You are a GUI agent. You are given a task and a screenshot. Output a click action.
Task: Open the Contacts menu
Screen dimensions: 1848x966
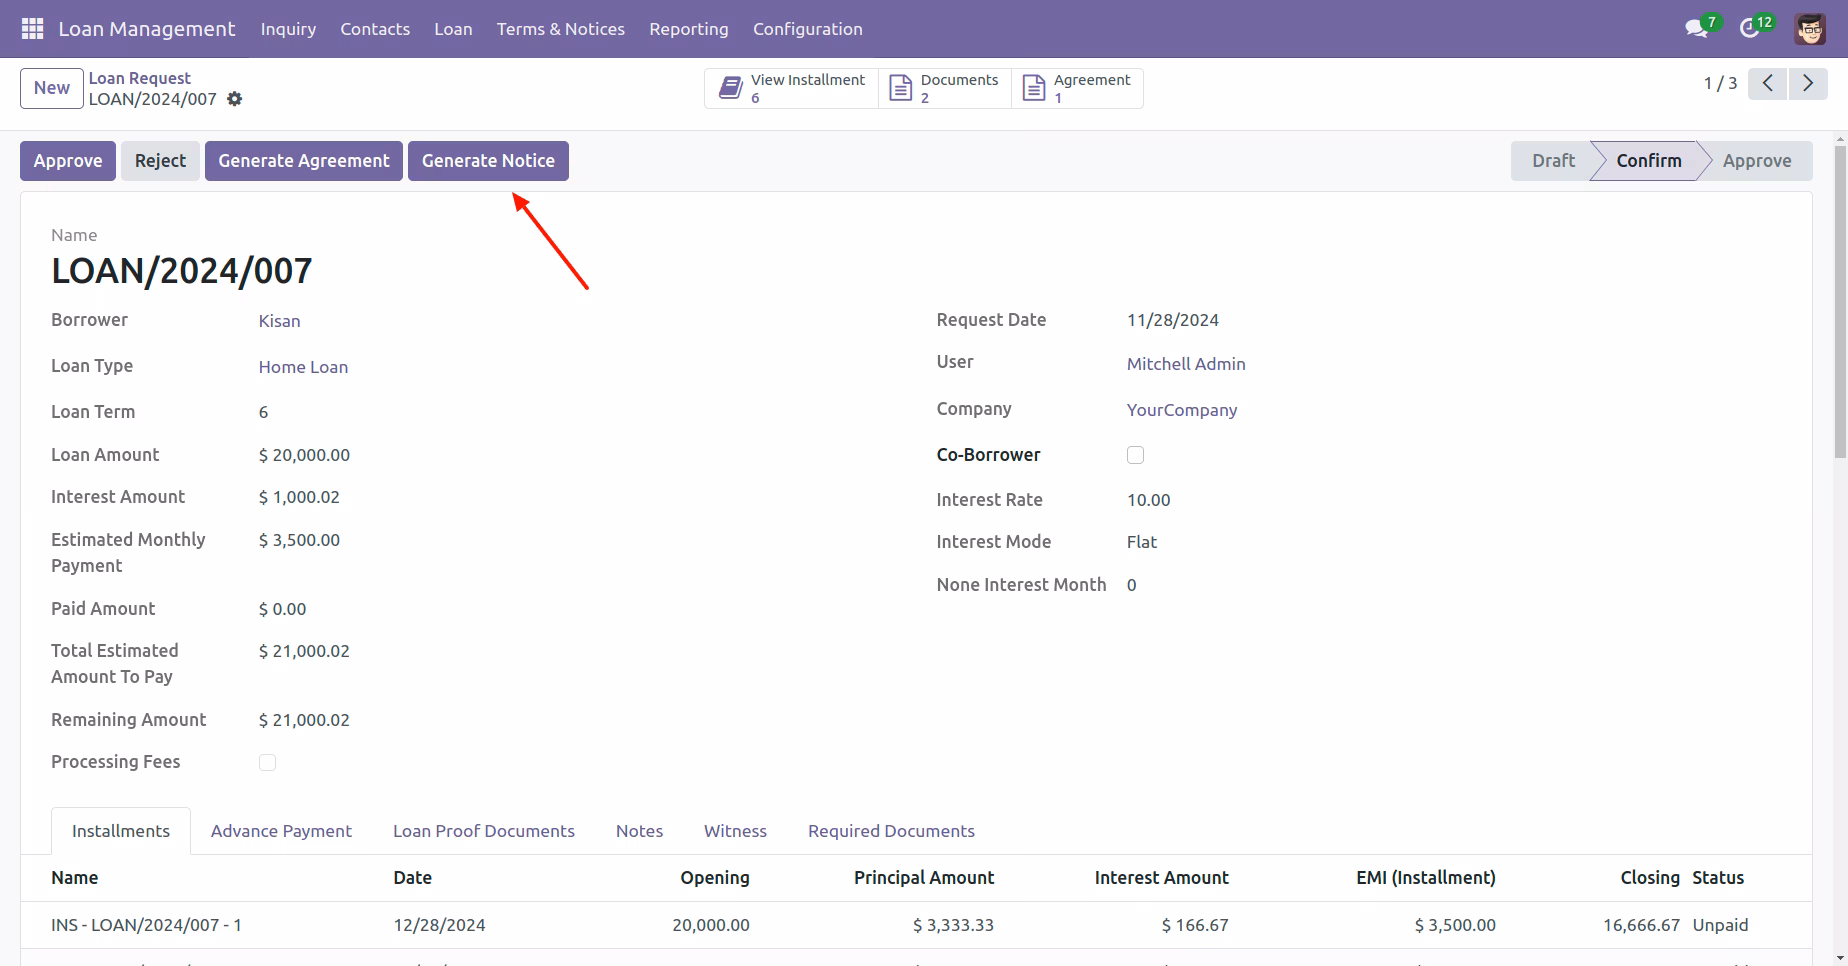tap(375, 29)
